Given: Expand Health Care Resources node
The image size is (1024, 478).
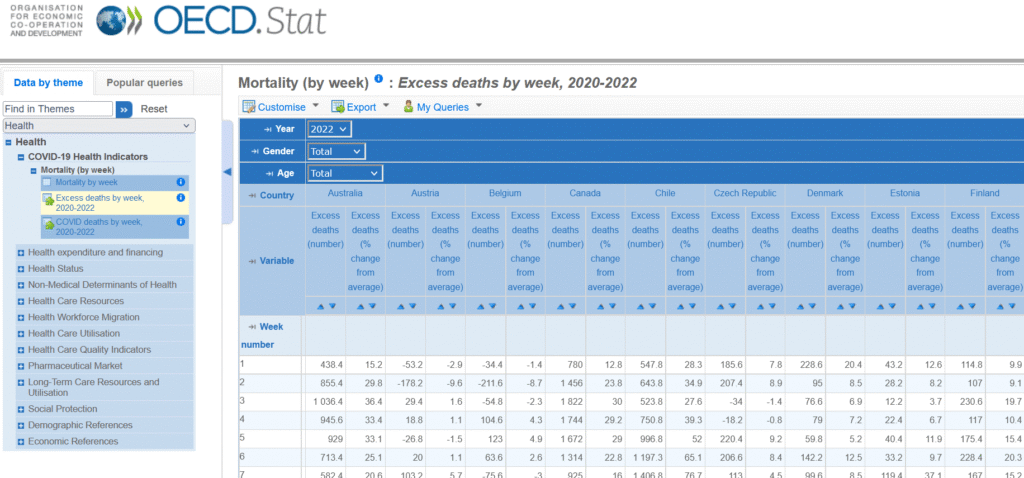Looking at the screenshot, I should click(x=21, y=302).
